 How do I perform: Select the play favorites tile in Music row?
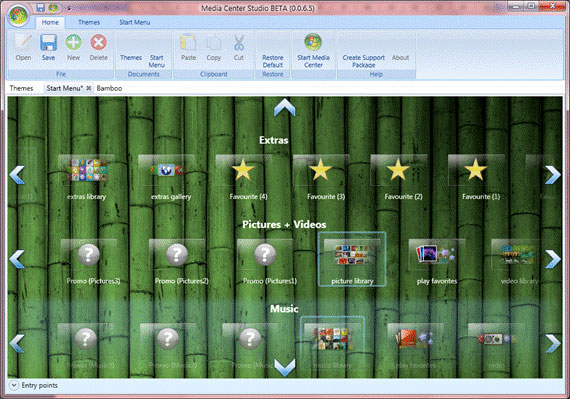pos(415,346)
